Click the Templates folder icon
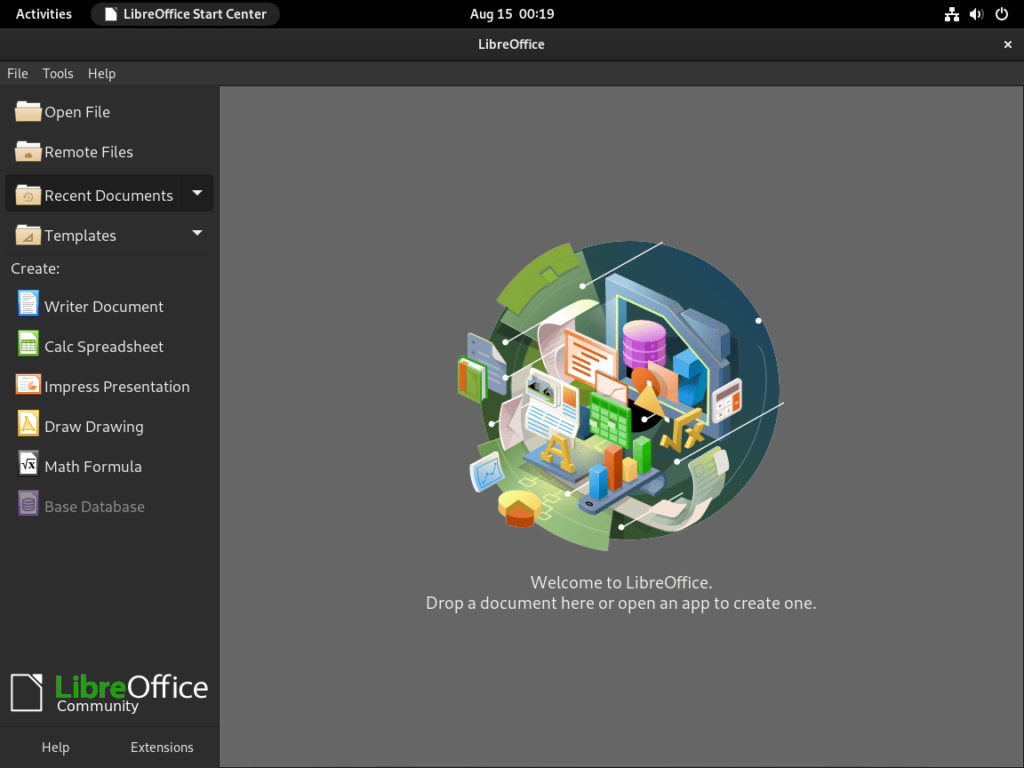Viewport: 1024px width, 768px height. (x=28, y=234)
